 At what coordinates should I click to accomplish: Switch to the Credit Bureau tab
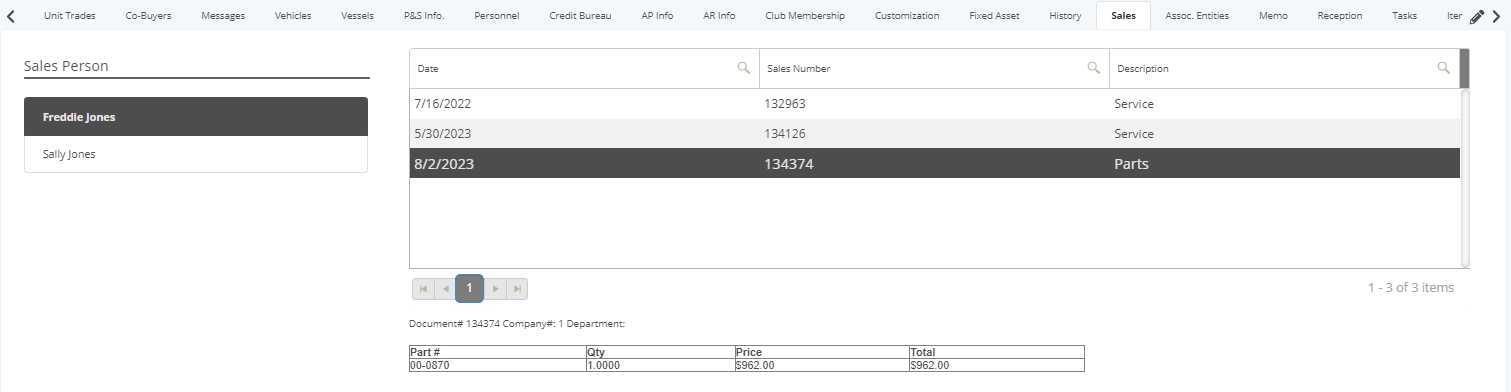(580, 16)
